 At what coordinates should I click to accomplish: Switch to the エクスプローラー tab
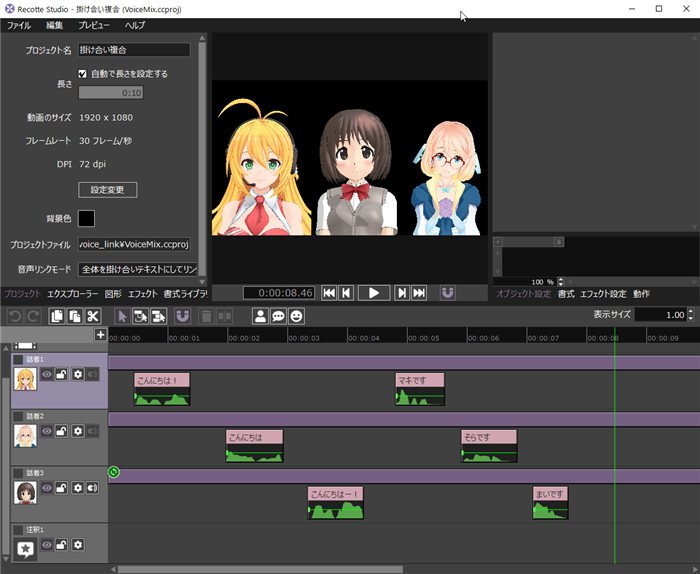[x=73, y=294]
